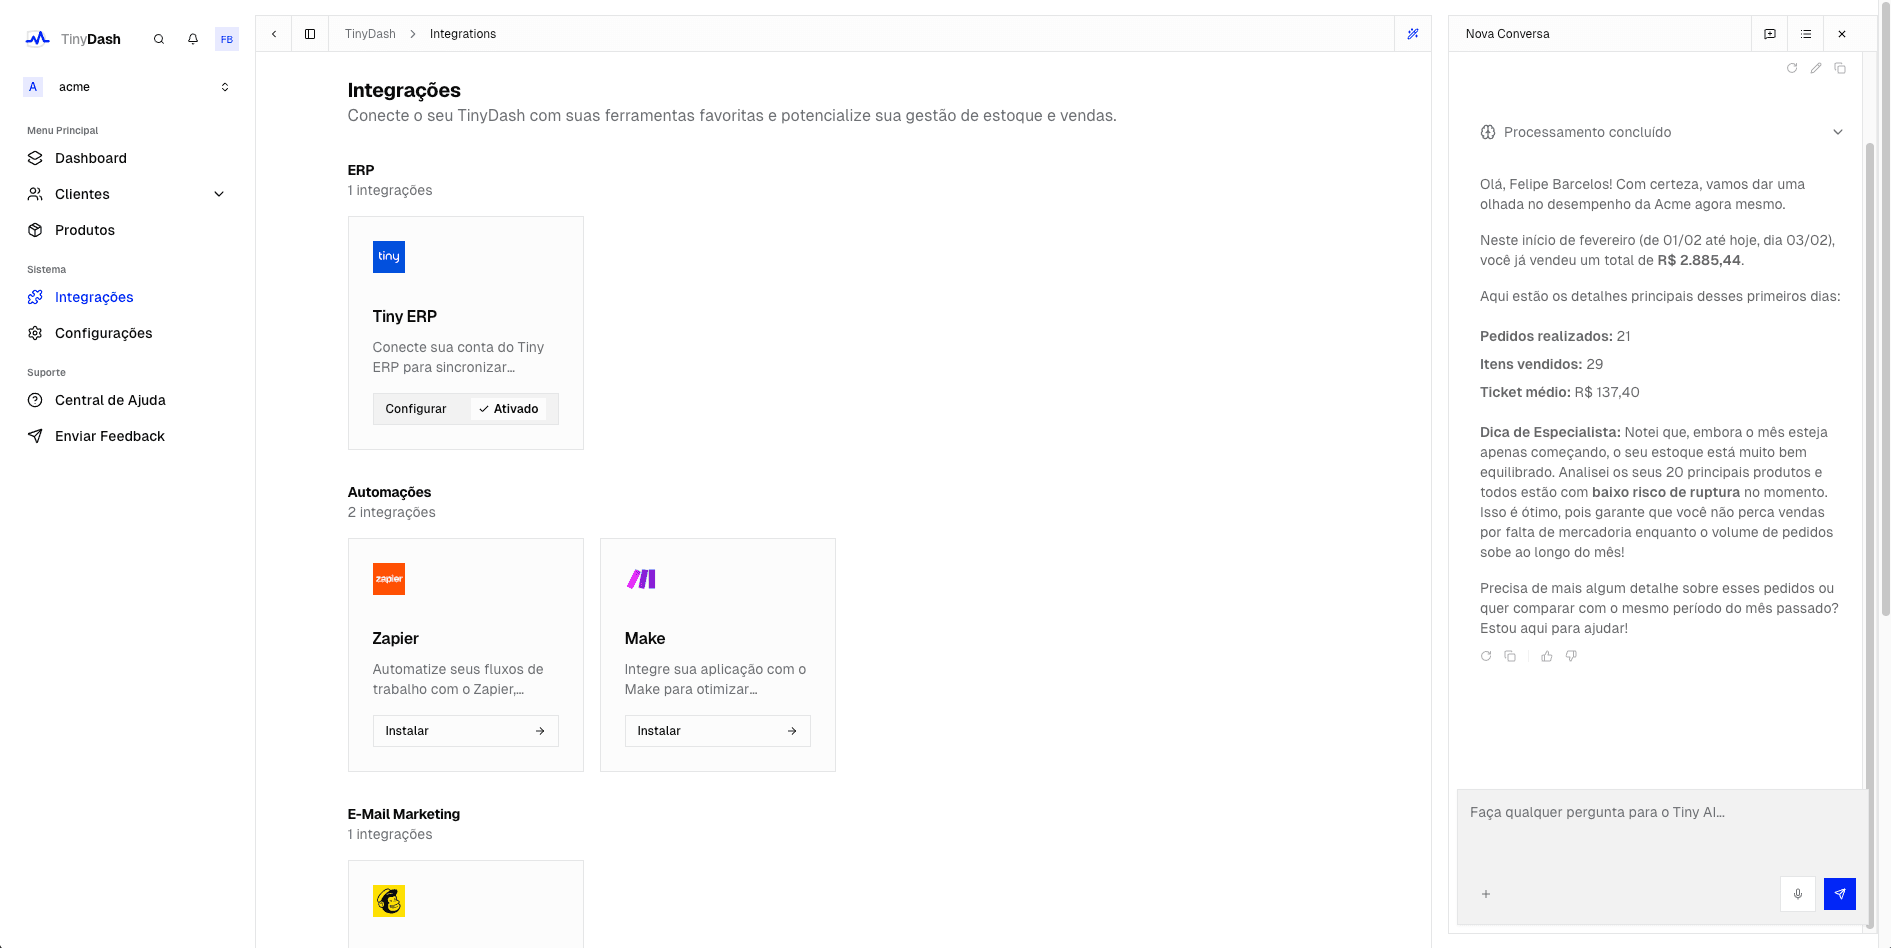Add an attachment with plus icon

click(x=1486, y=894)
